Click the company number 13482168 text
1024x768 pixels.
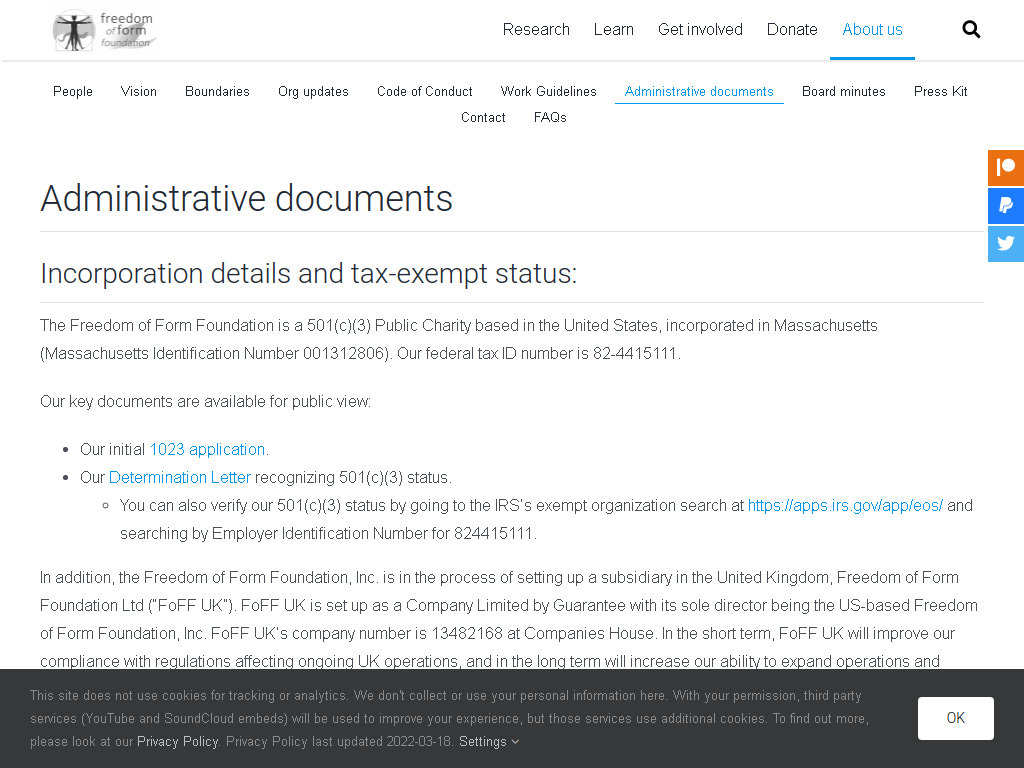(467, 633)
